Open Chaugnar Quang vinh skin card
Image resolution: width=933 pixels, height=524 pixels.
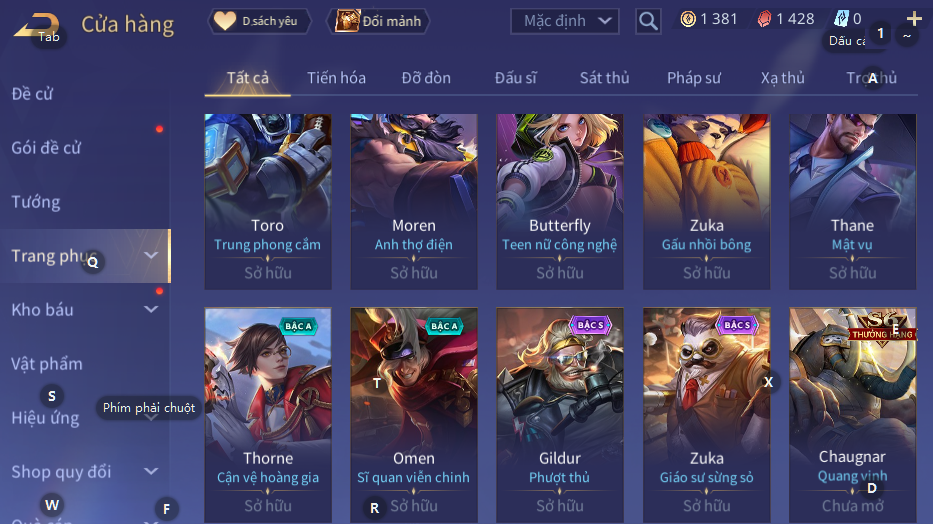tap(853, 415)
